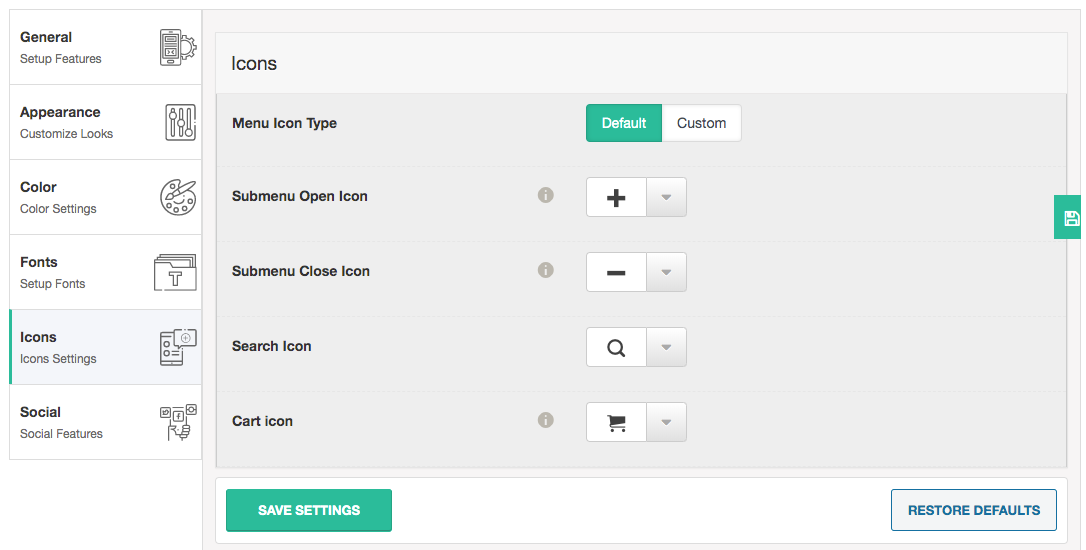Click the Fonts folder icon
The width and height of the screenshot is (1086, 550).
click(x=175, y=272)
